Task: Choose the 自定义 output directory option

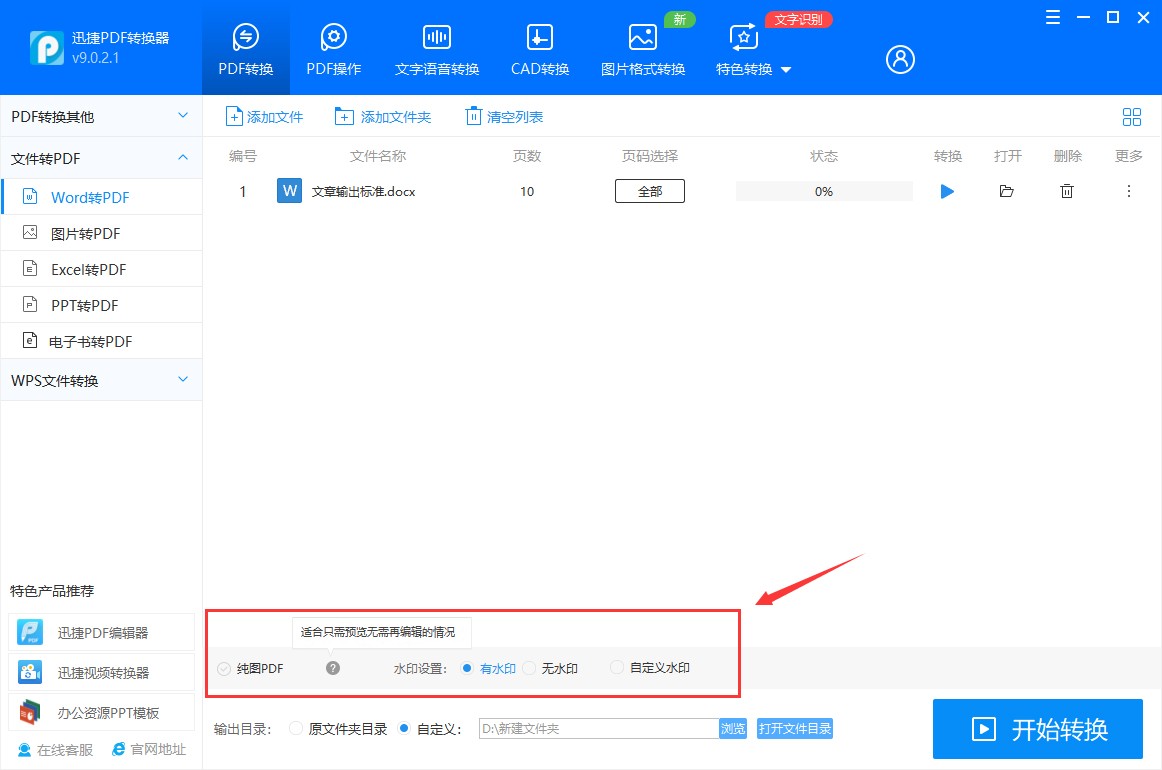Action: pyautogui.click(x=404, y=728)
